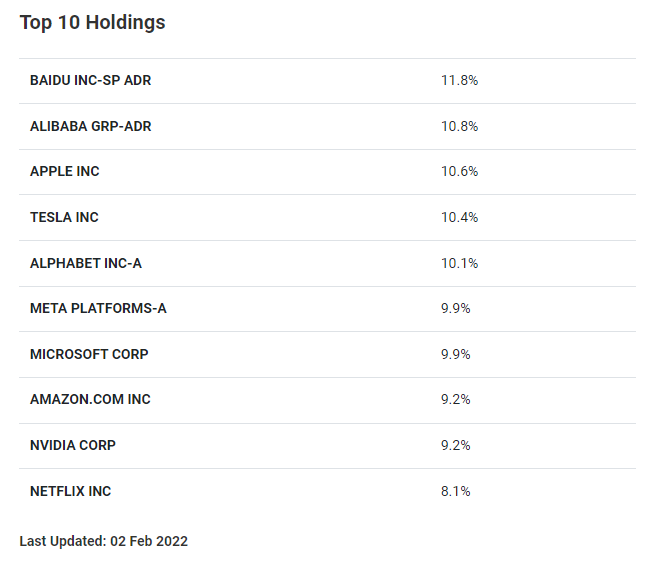Click the ALIBABA GRP-ADR holding name

pos(91,126)
